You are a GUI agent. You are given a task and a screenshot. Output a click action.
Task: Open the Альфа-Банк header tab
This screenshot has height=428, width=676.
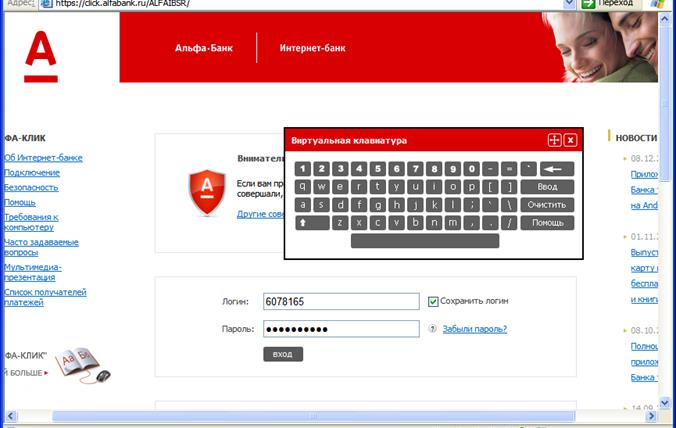pos(204,48)
